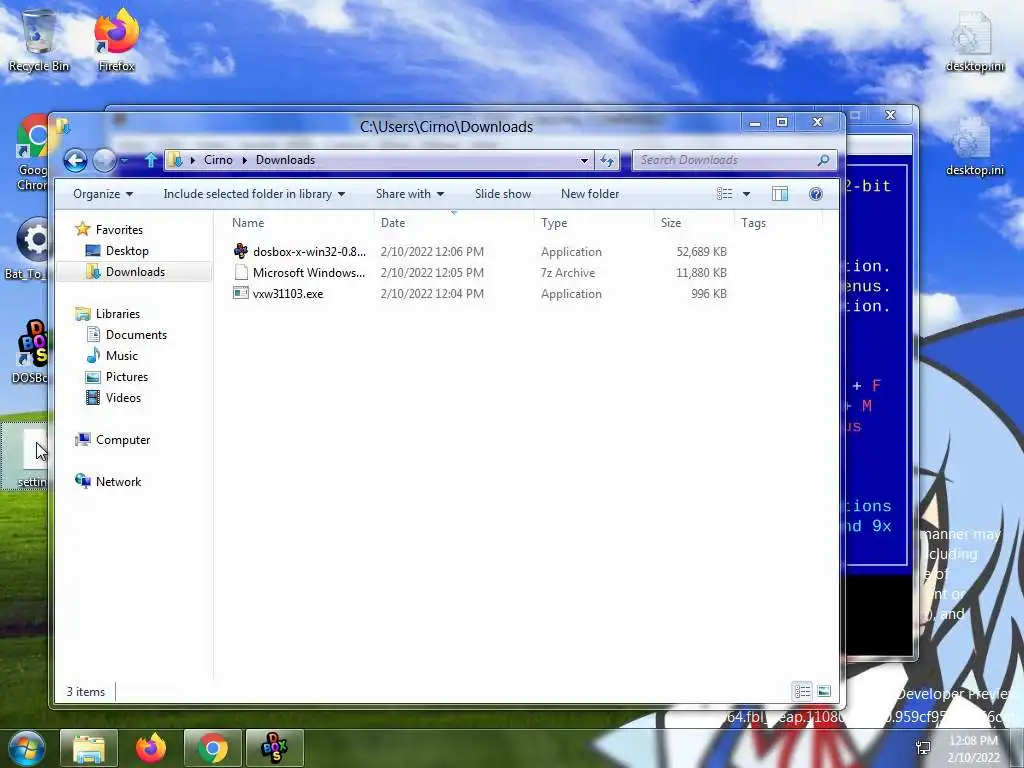The height and width of the screenshot is (768, 1024).
Task: Open Include selected folder in library menu
Action: [254, 194]
